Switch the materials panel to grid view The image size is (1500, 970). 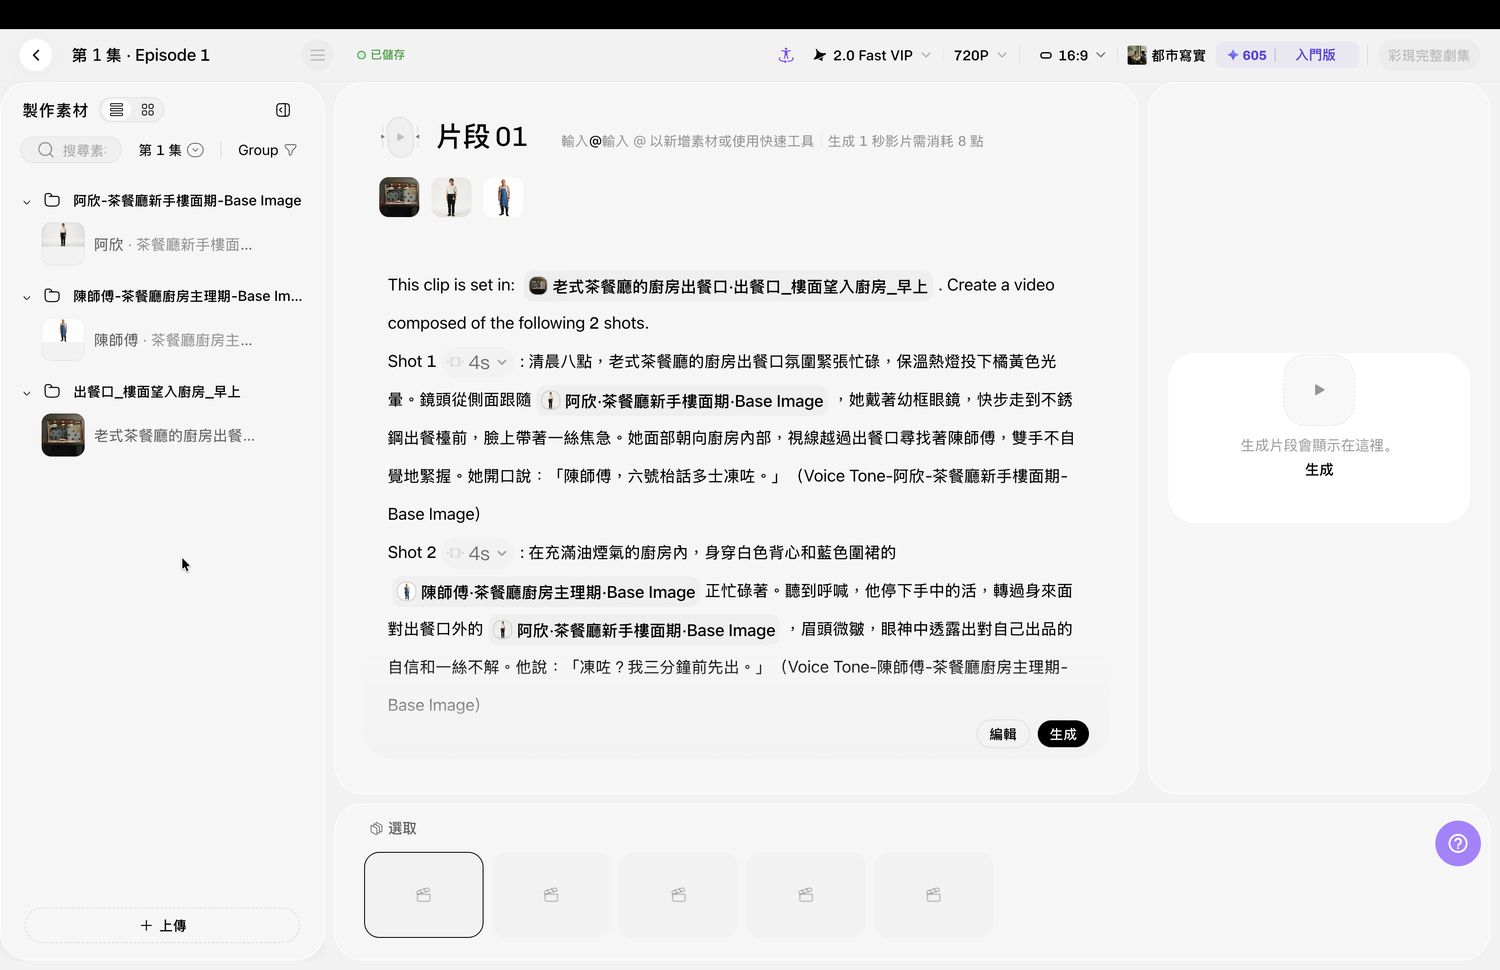[148, 110]
